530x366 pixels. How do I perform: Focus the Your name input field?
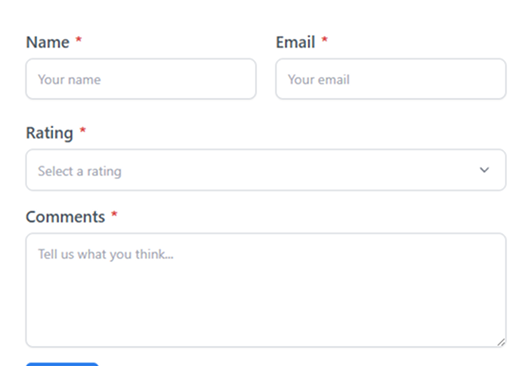tap(141, 79)
